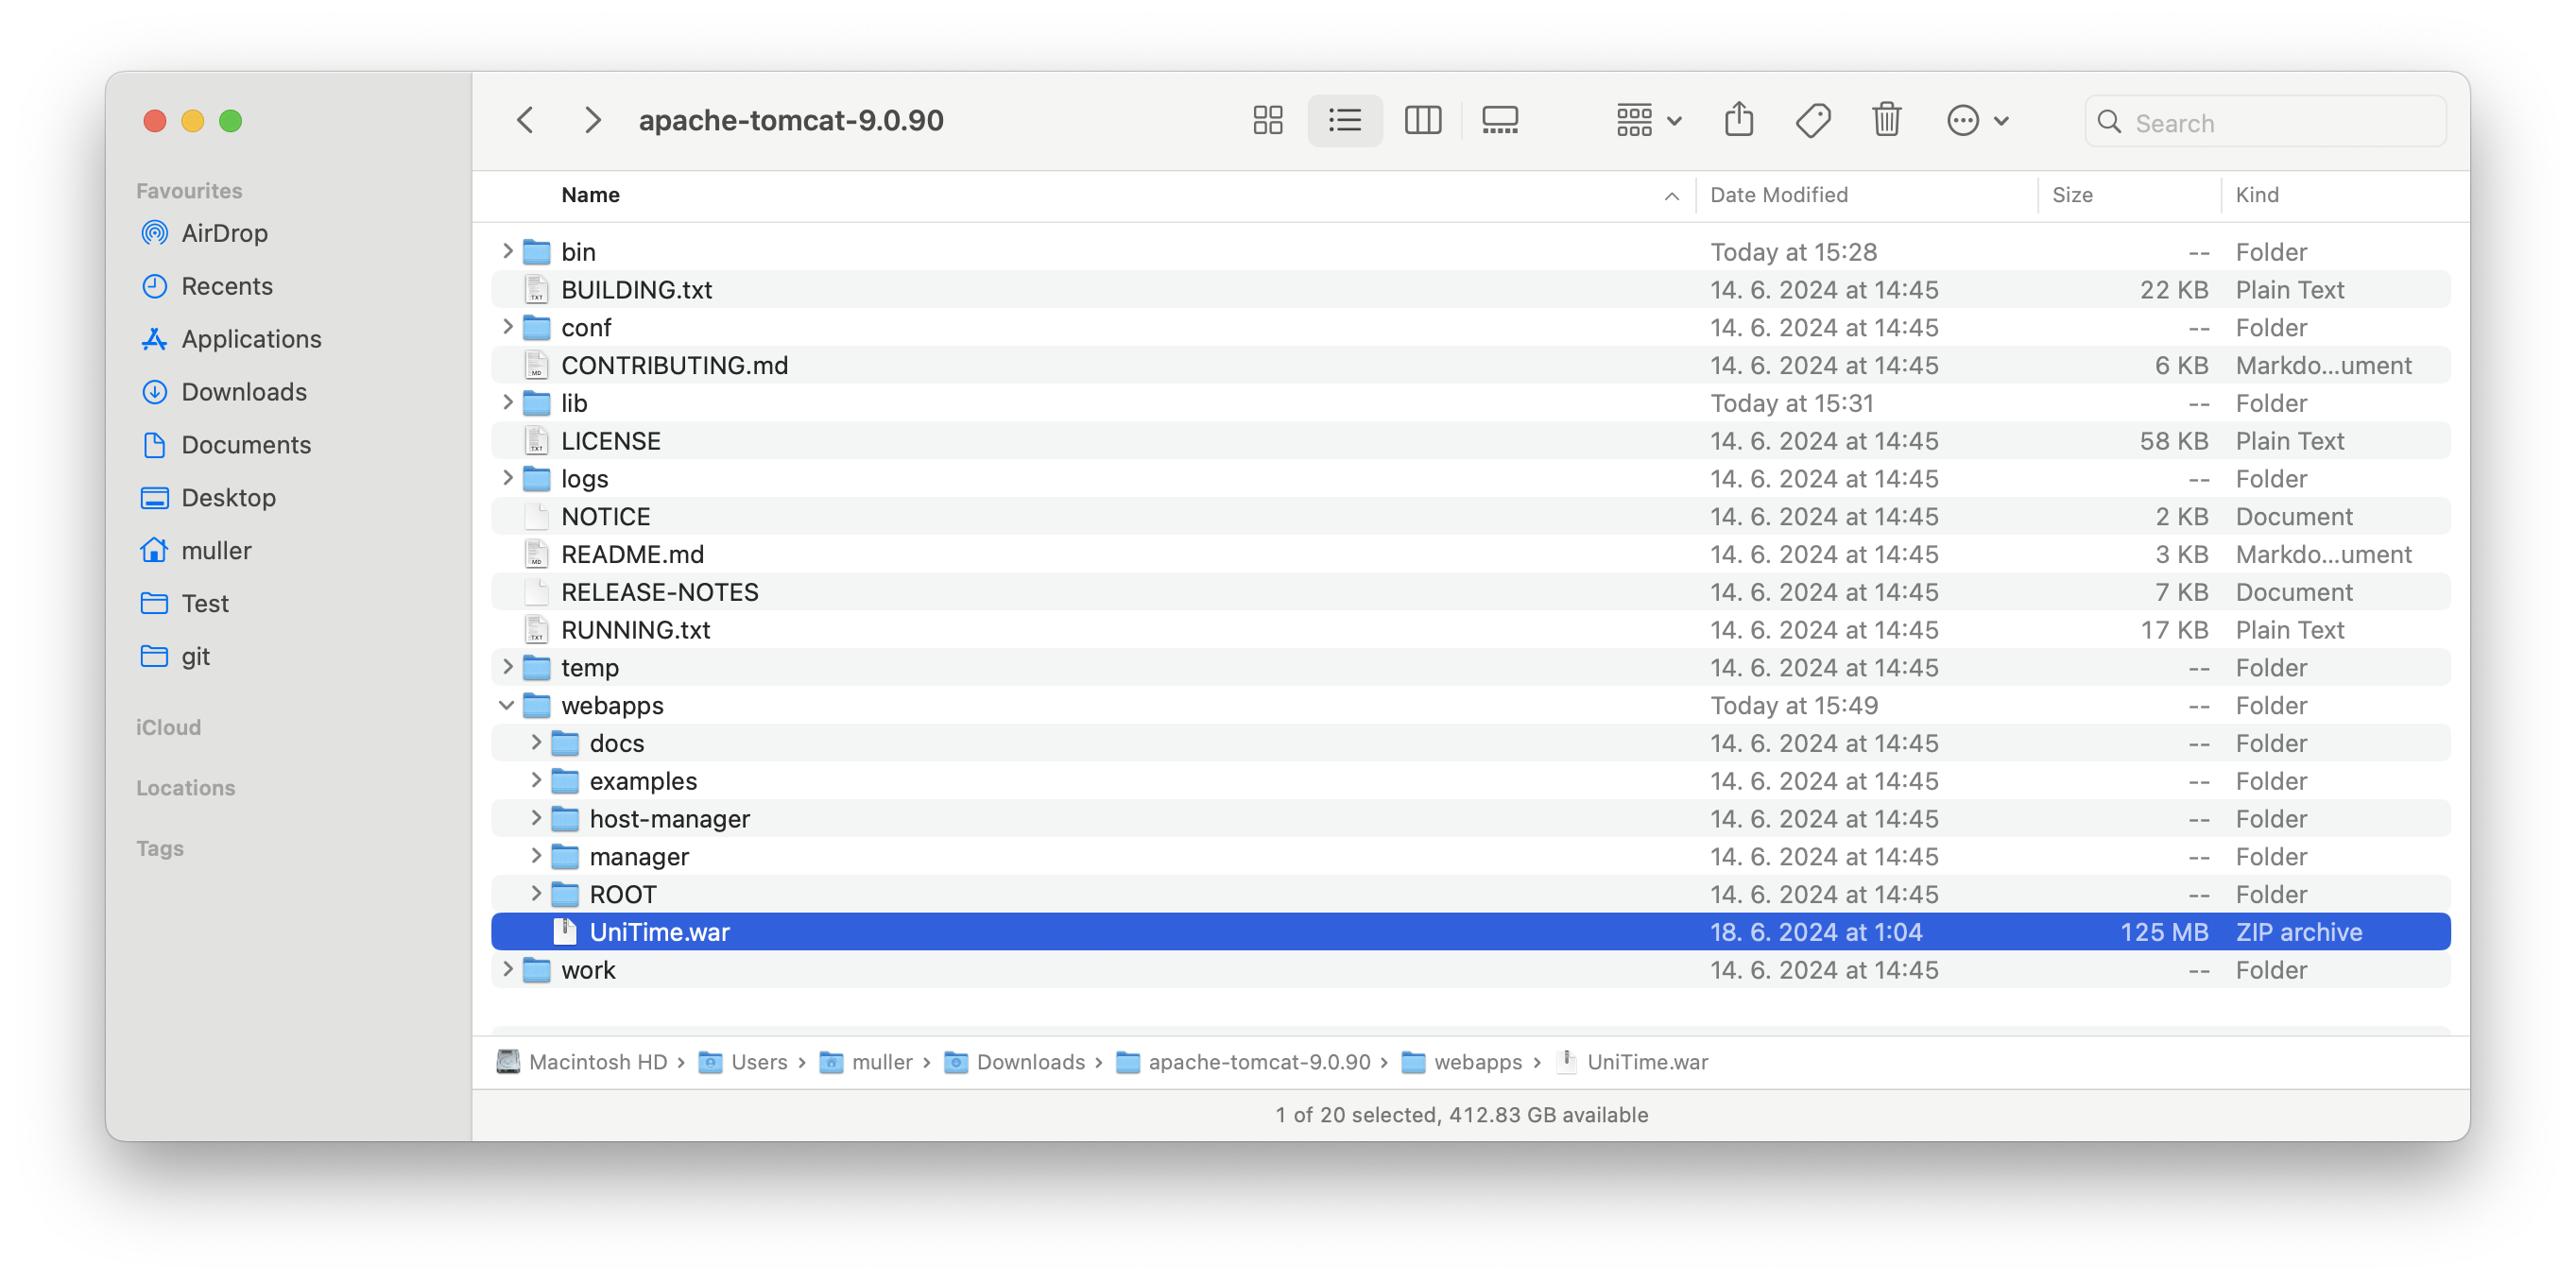Click the delete icon
Image resolution: width=2576 pixels, height=1281 pixels.
tap(1891, 118)
